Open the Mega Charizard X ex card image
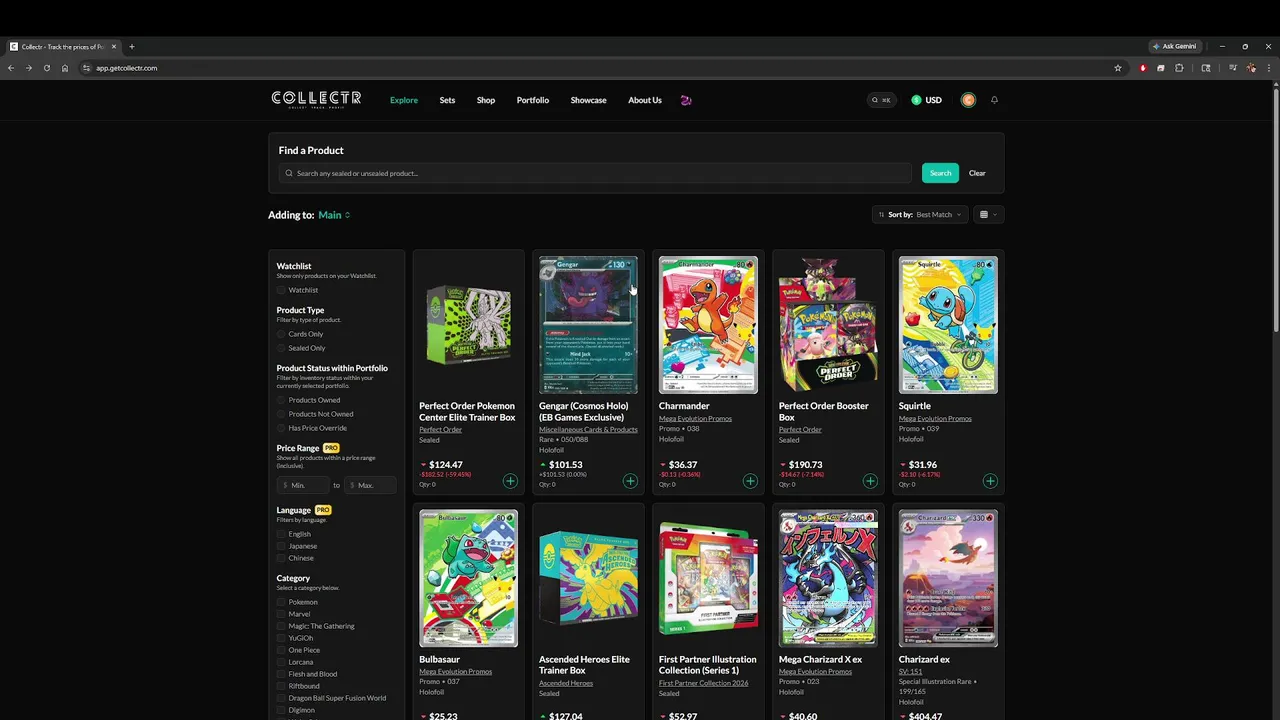 coord(828,579)
